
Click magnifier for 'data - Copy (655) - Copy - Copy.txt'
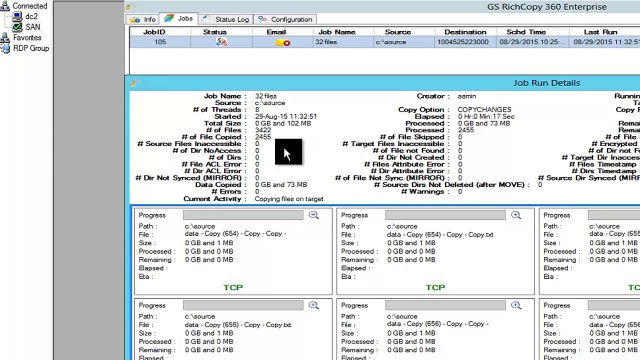(313, 305)
